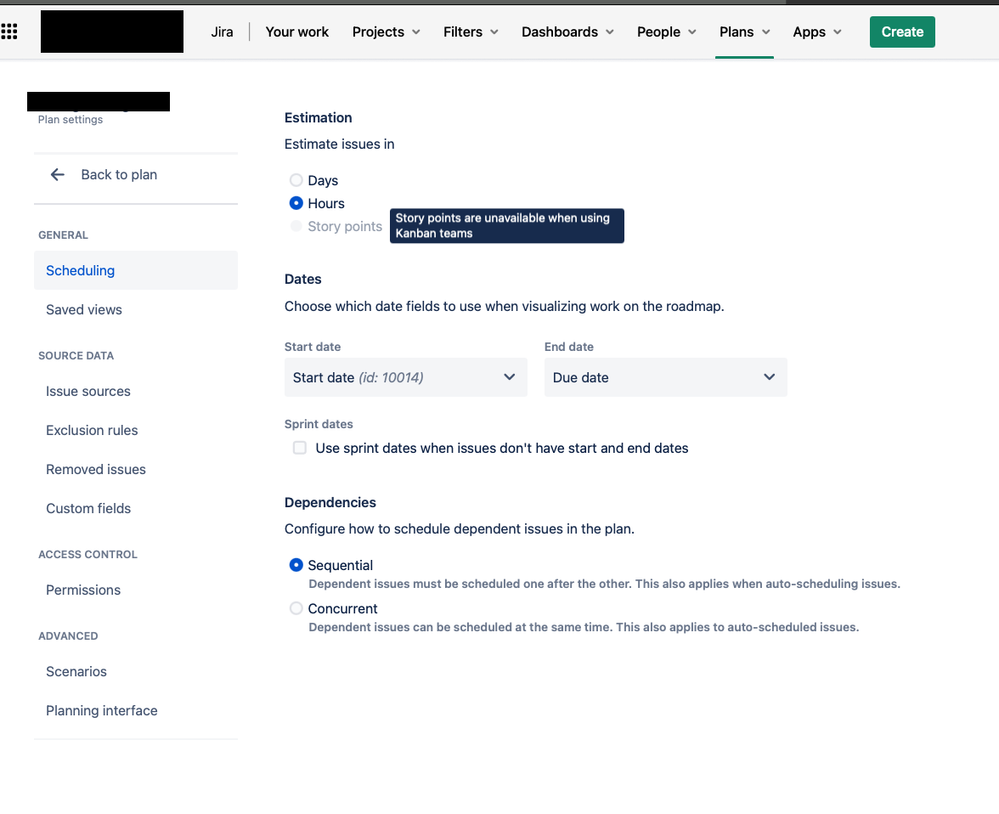Select the Days estimation radio button
Viewport: 999px width, 814px height.
coord(296,180)
